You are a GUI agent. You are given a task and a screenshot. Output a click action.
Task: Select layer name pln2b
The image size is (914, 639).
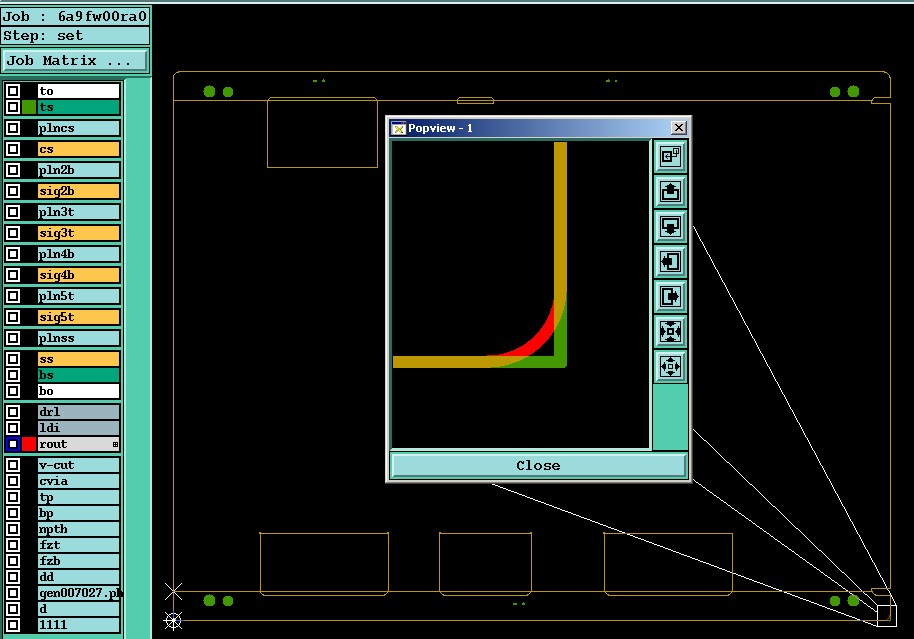click(x=79, y=170)
